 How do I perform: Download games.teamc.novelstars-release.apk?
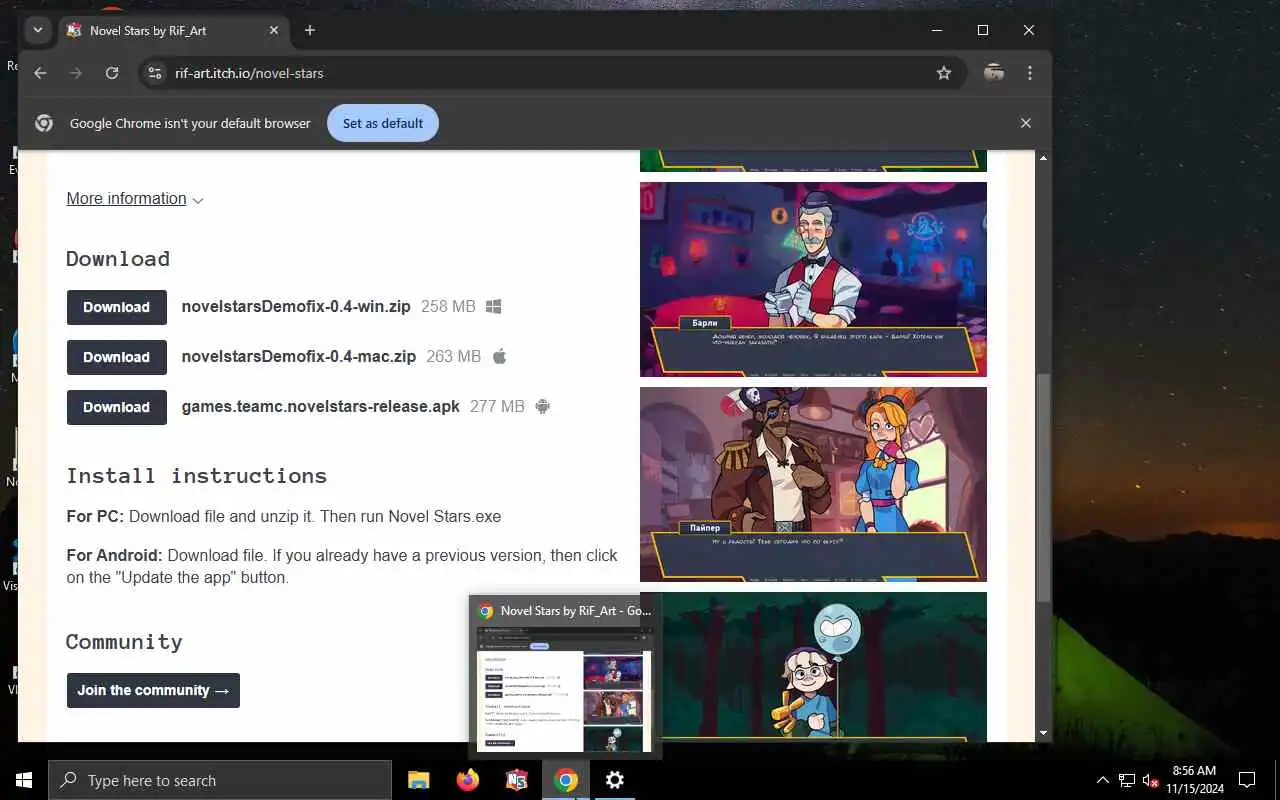coord(117,407)
